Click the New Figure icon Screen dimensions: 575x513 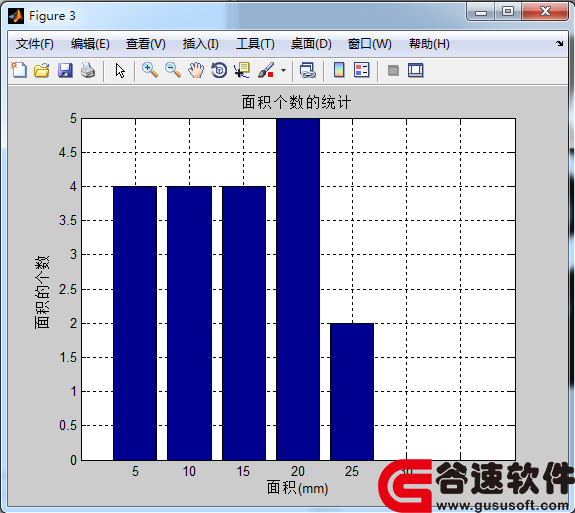pyautogui.click(x=19, y=70)
